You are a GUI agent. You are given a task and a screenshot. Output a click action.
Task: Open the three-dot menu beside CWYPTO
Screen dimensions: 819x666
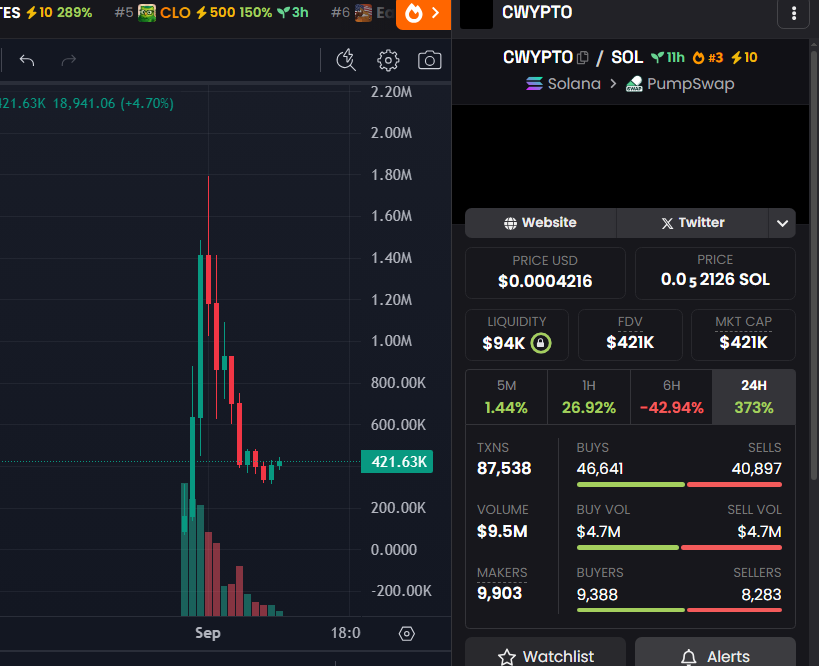(793, 13)
